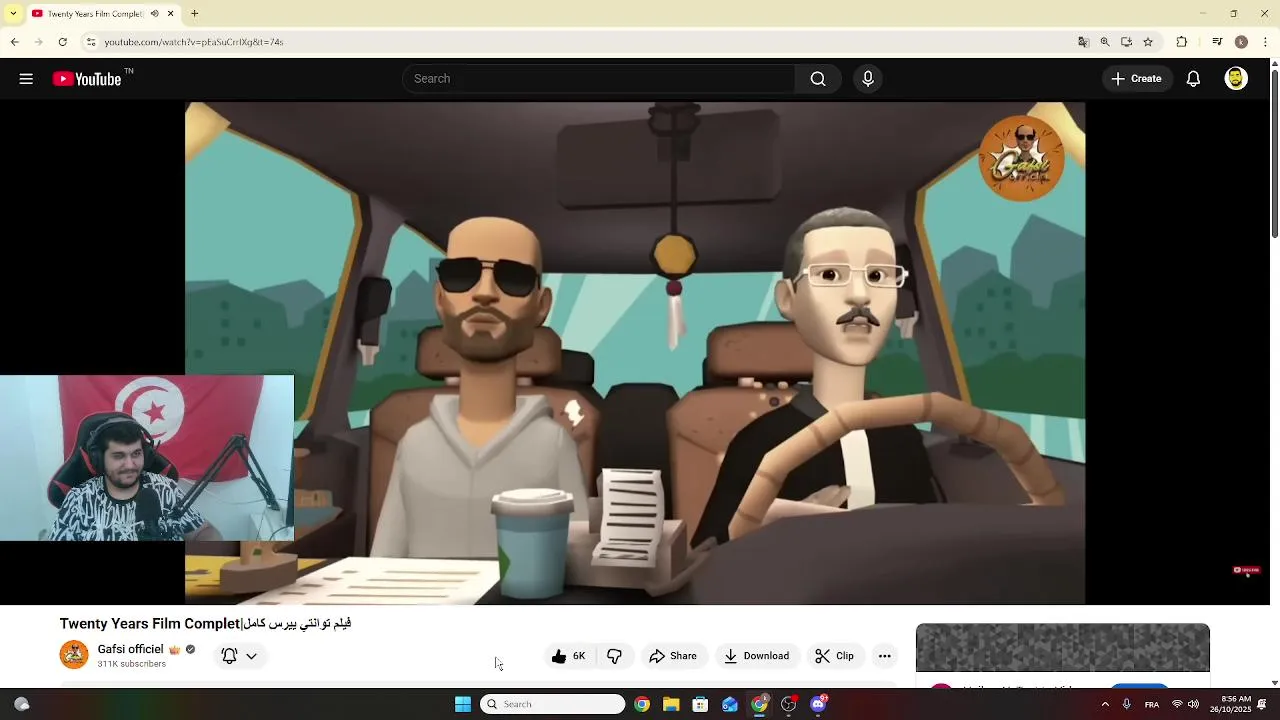Open network and volume quick settings
This screenshot has width=1280, height=720.
(x=1185, y=704)
